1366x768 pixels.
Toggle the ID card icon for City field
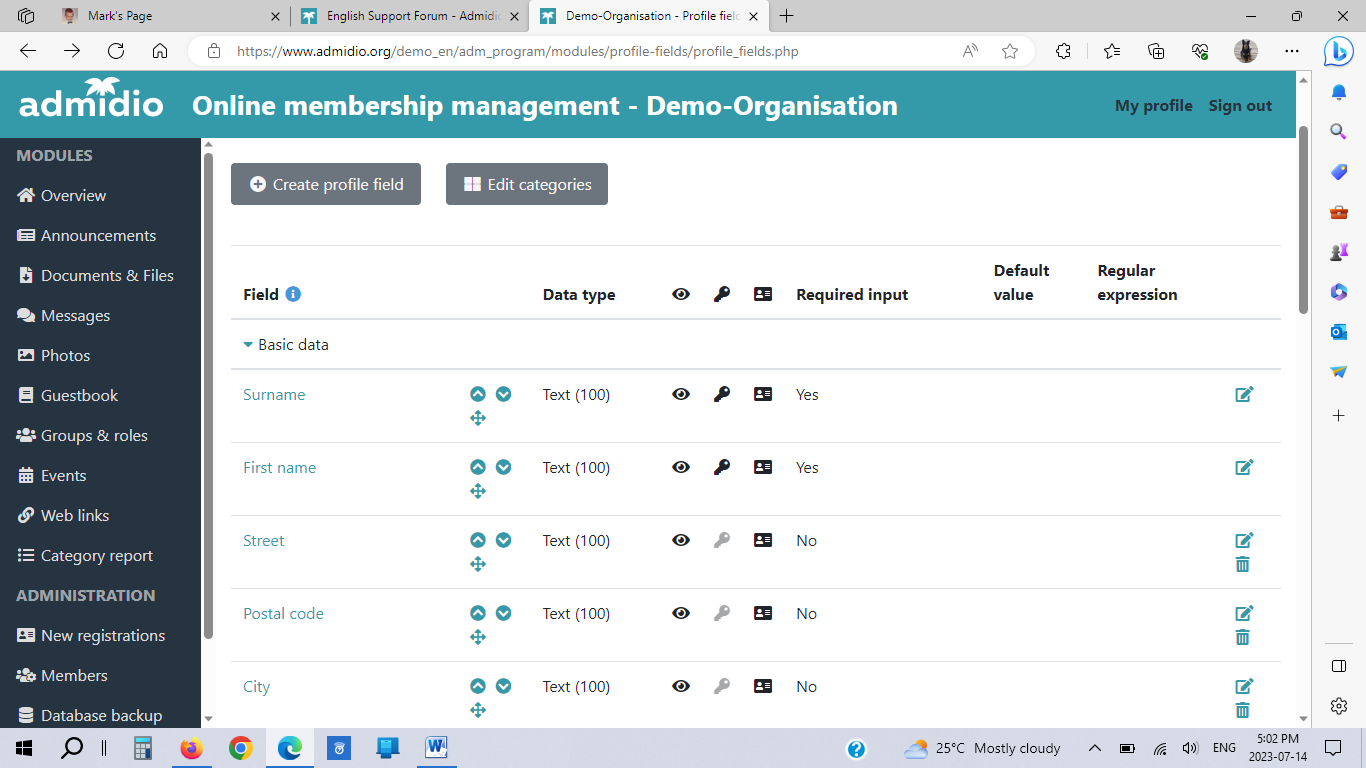pyautogui.click(x=763, y=686)
